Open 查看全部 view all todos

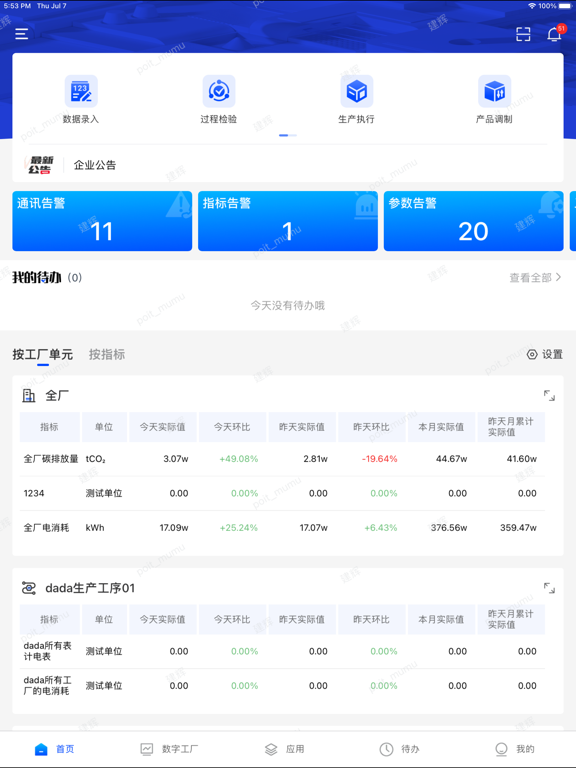pyautogui.click(x=535, y=278)
